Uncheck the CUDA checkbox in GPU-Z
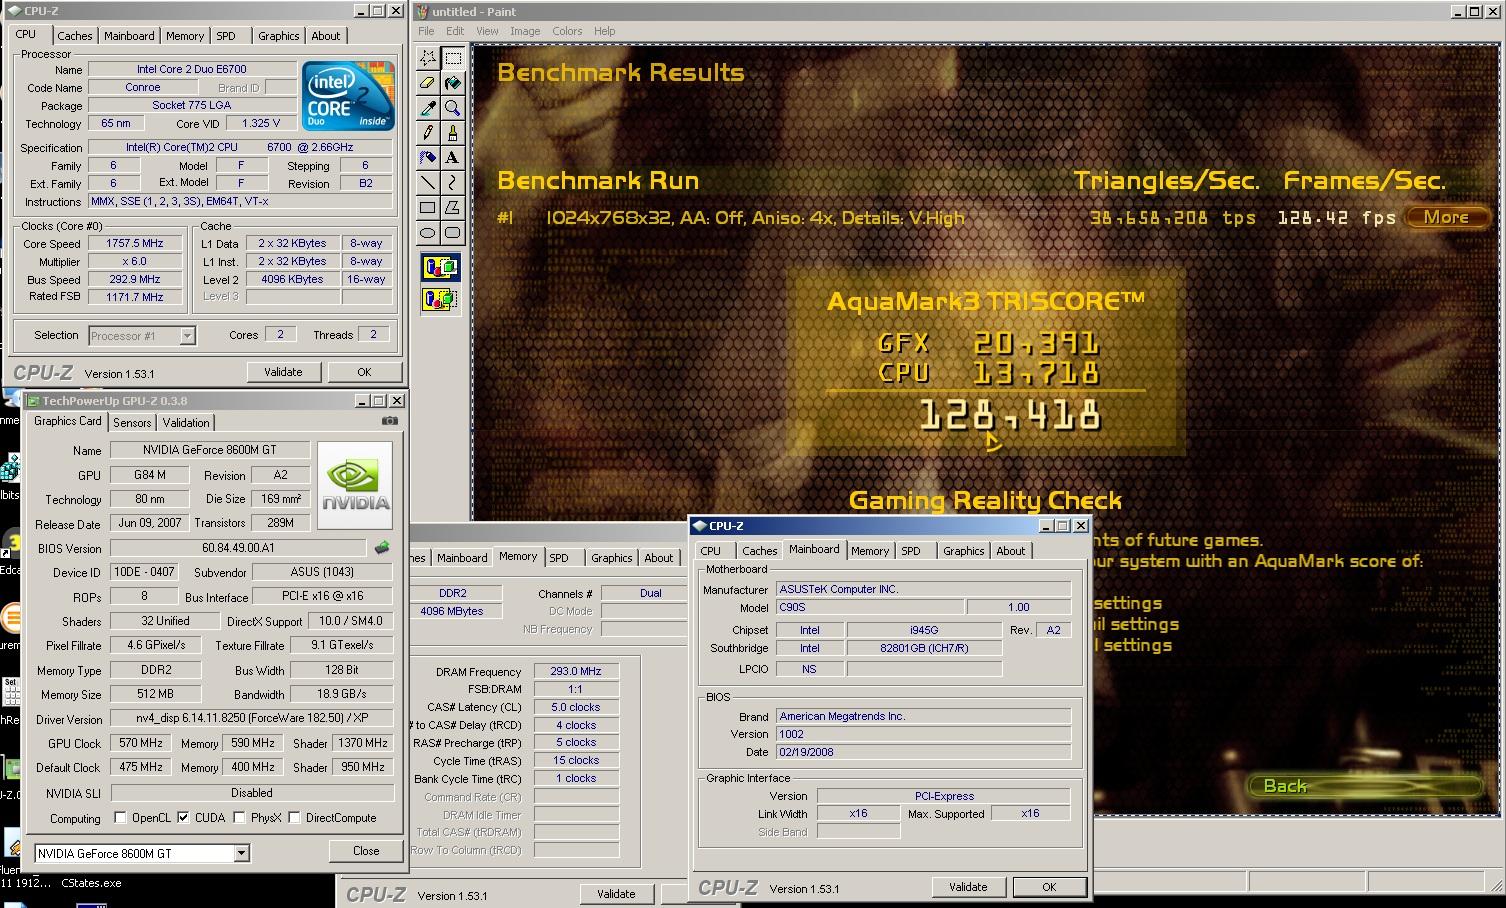 pyautogui.click(x=183, y=818)
